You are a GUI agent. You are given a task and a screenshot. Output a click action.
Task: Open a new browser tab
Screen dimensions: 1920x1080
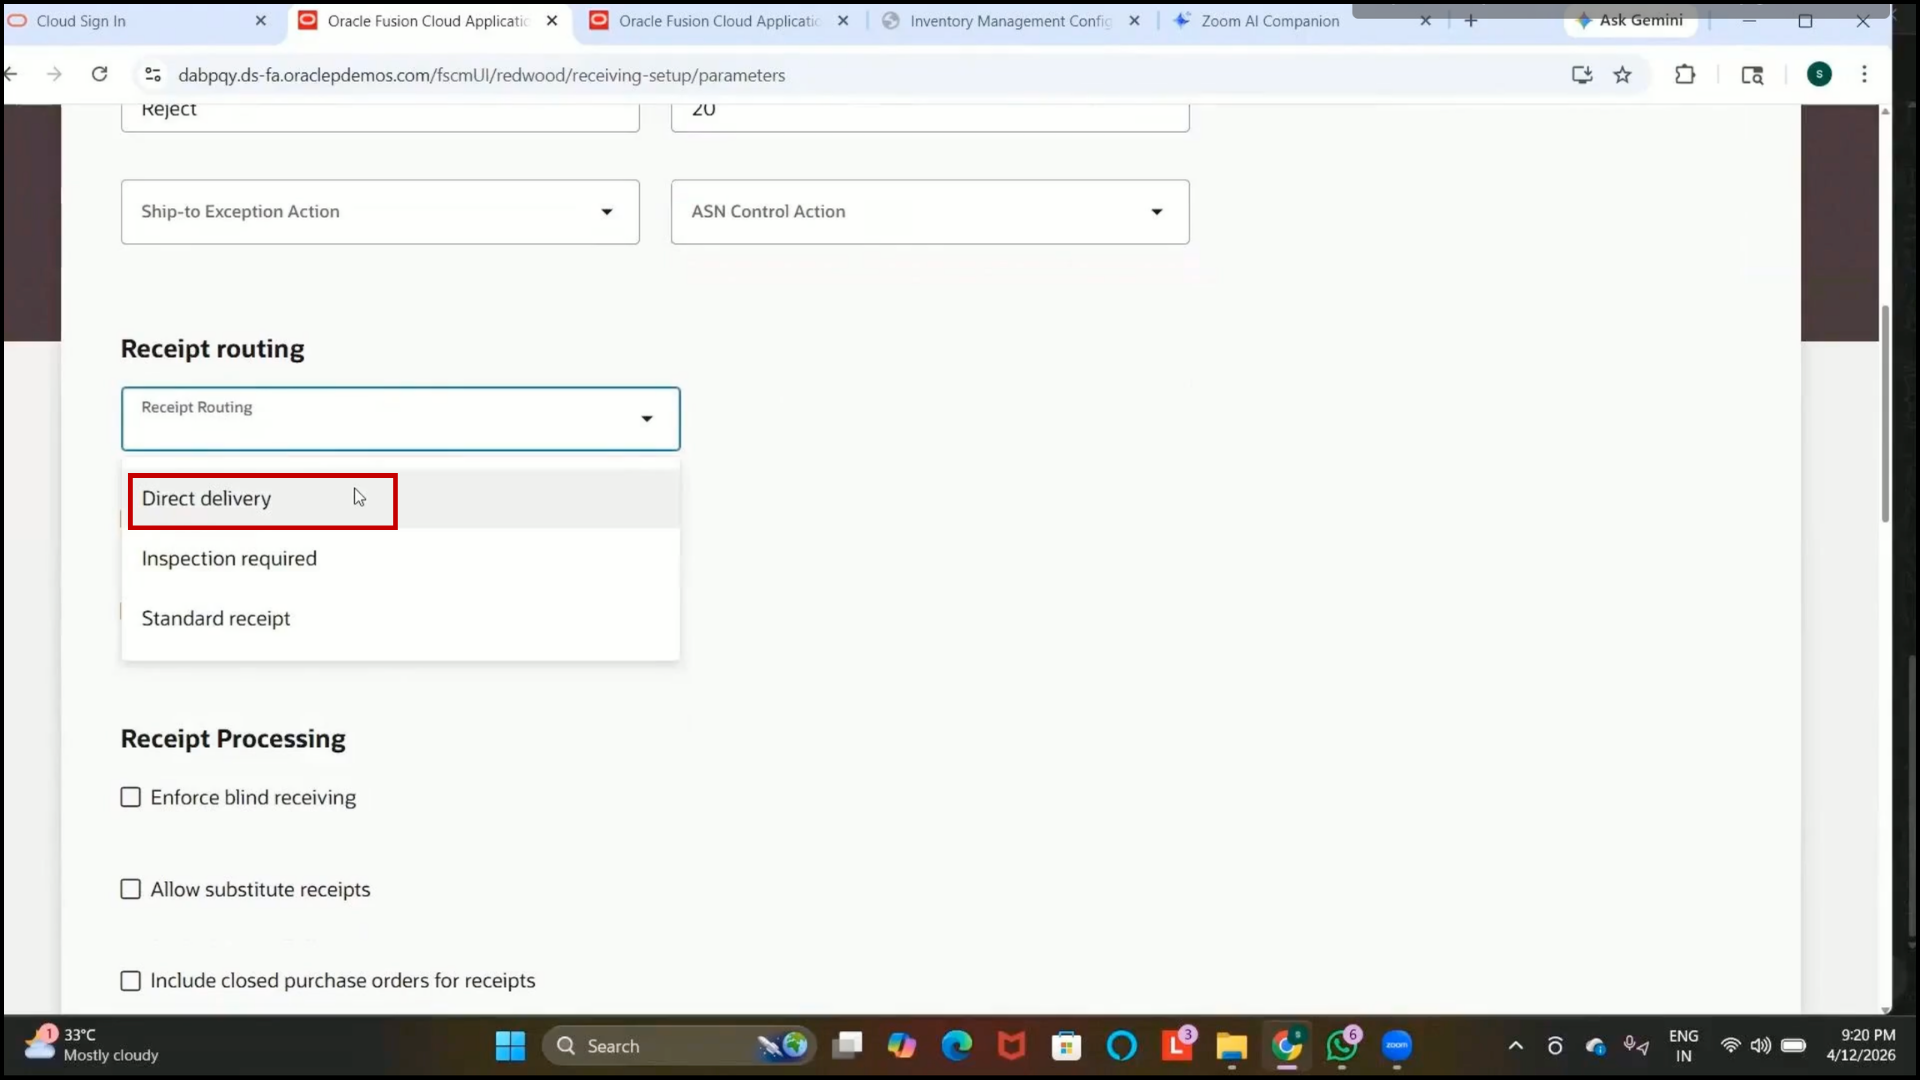point(1471,21)
